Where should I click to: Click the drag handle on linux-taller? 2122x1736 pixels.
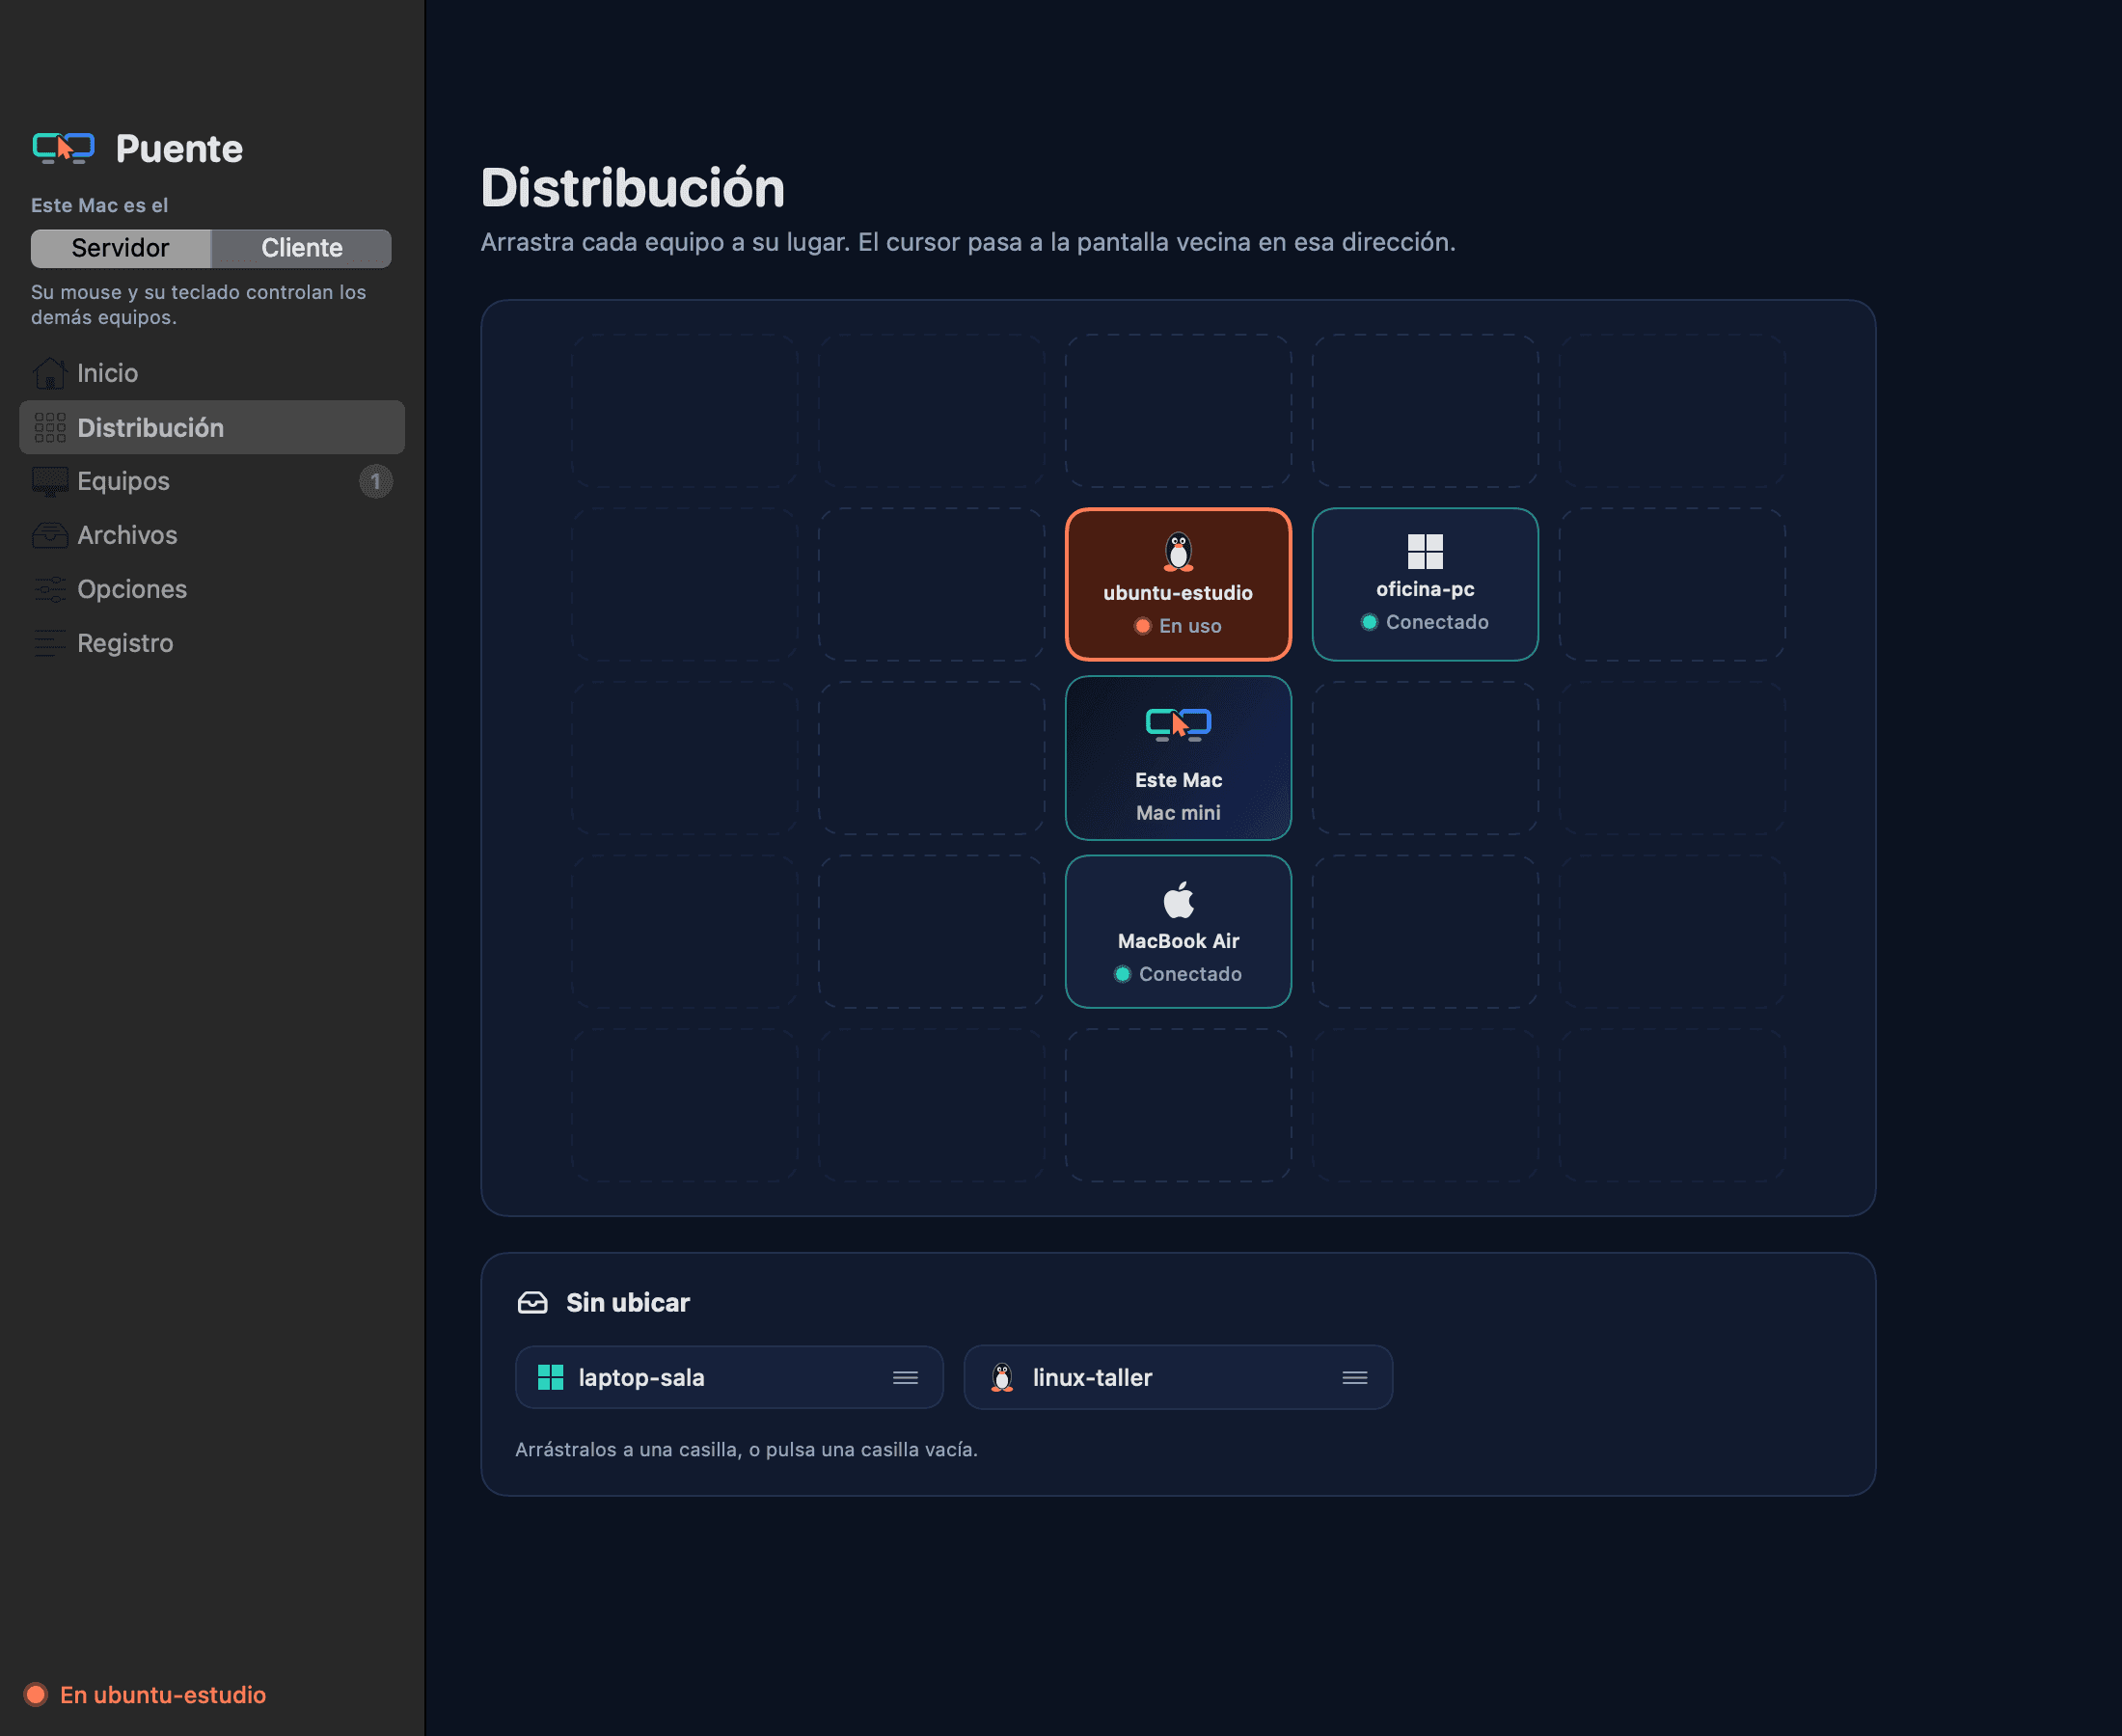point(1355,1377)
